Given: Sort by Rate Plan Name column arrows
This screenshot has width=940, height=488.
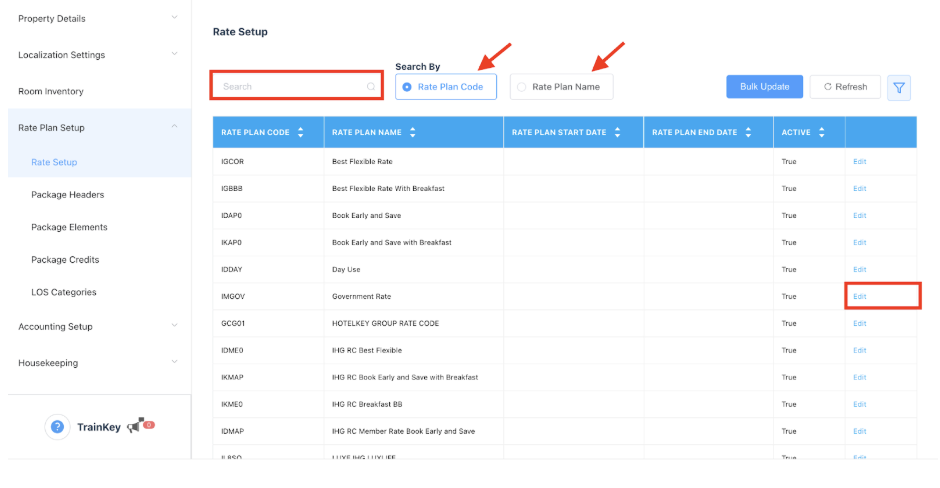Looking at the screenshot, I should point(413,132).
